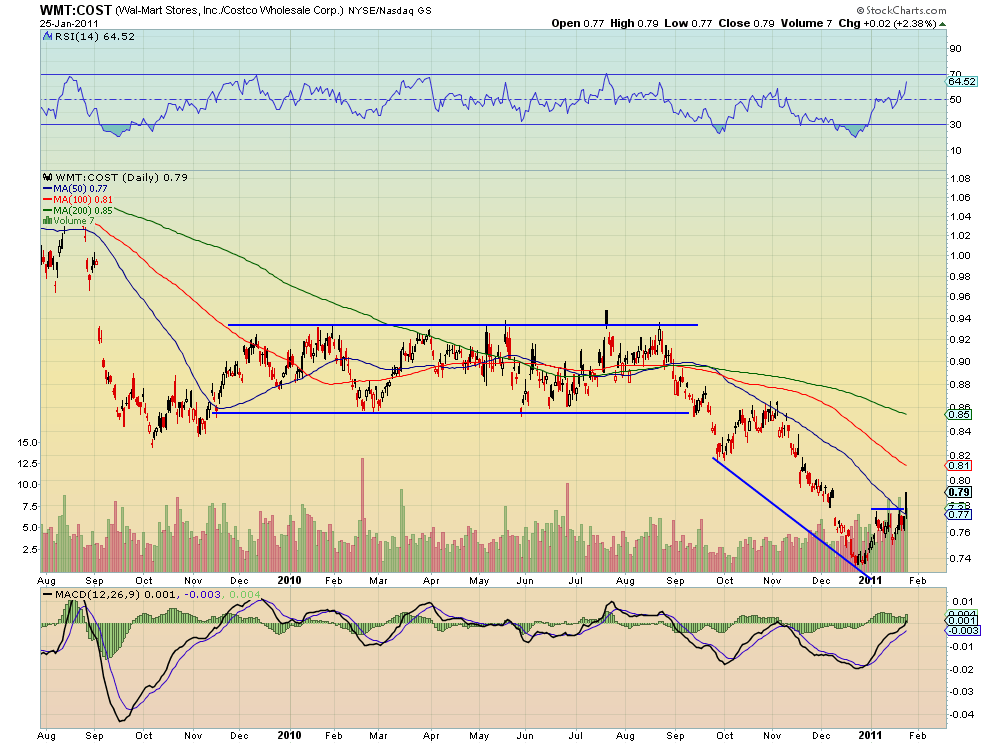Screen dimensions: 990x744
Task: Click bold 2011 on MACD panel axis
Action: tap(870, 735)
